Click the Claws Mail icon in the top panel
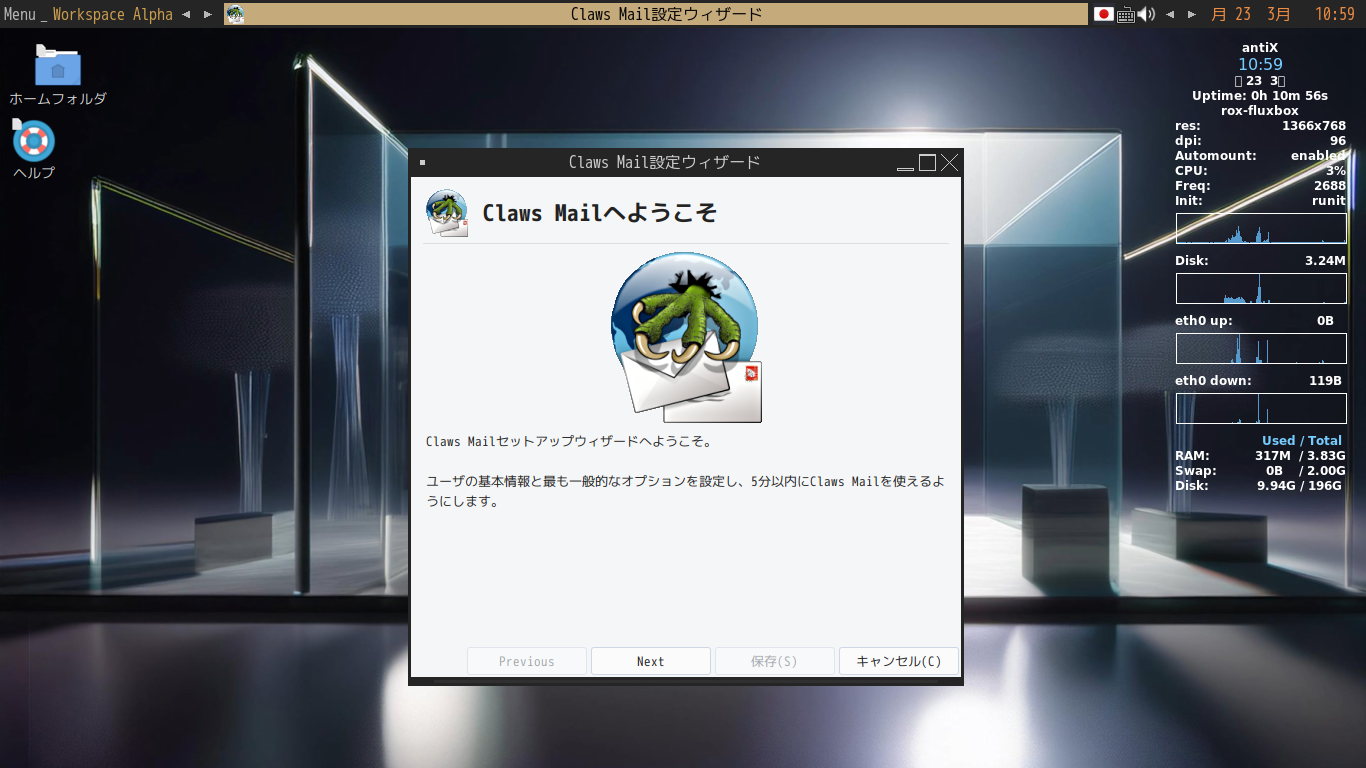 coord(235,14)
